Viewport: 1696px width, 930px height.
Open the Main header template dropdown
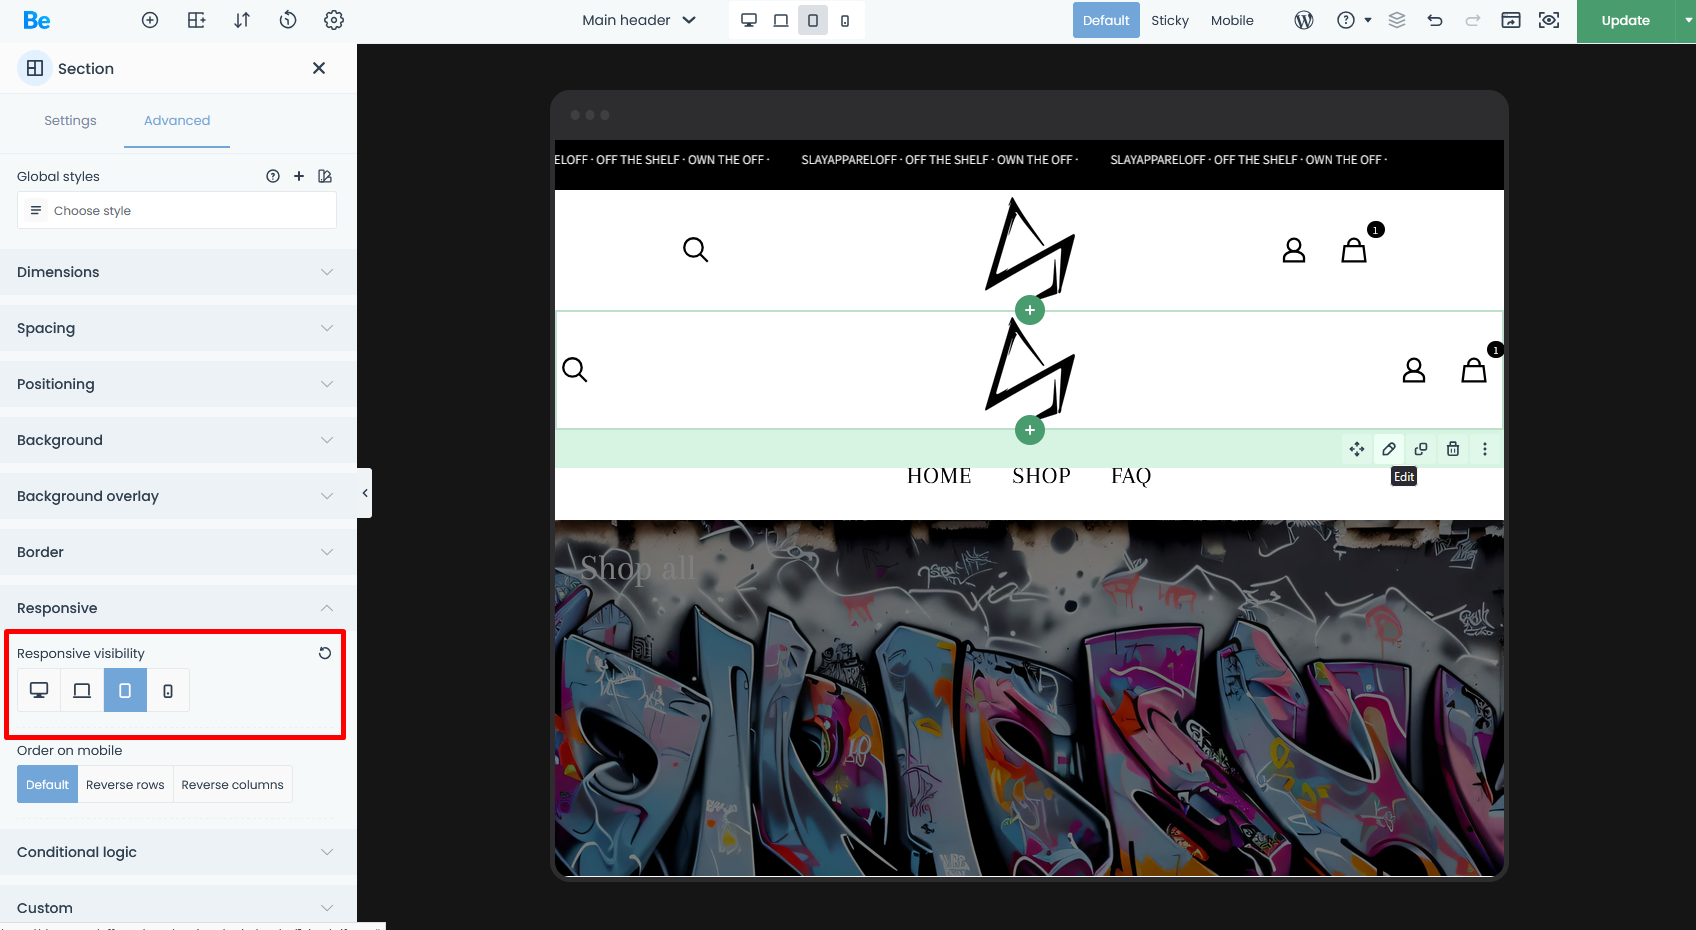click(x=639, y=20)
